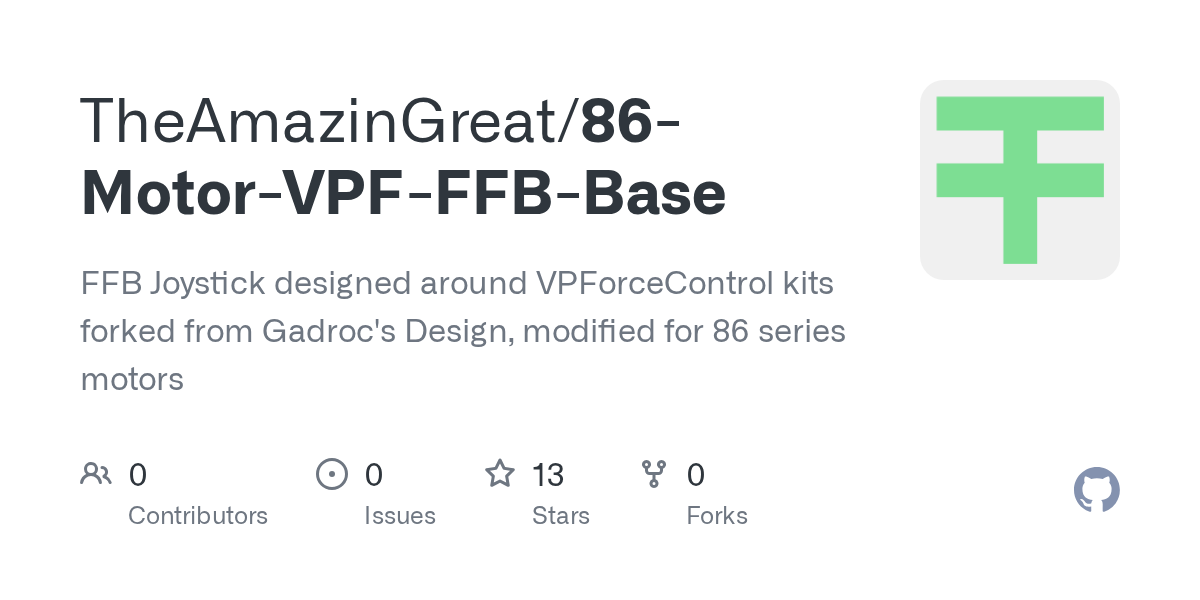The width and height of the screenshot is (1200, 600).
Task: Click the Stars star icon
Action: pyautogui.click(x=499, y=474)
